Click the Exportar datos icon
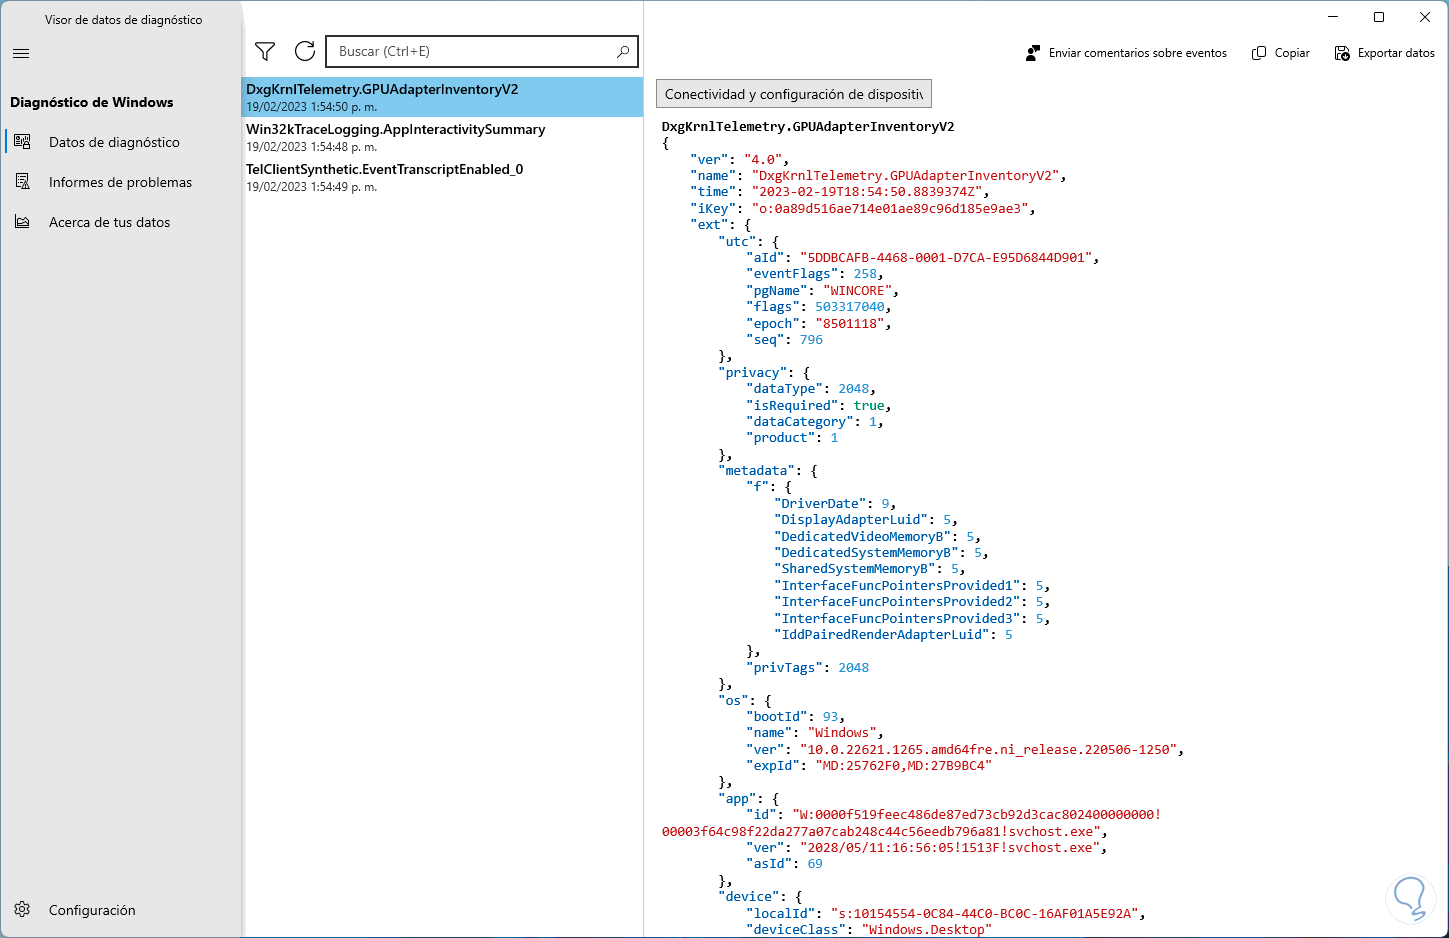 1342,53
